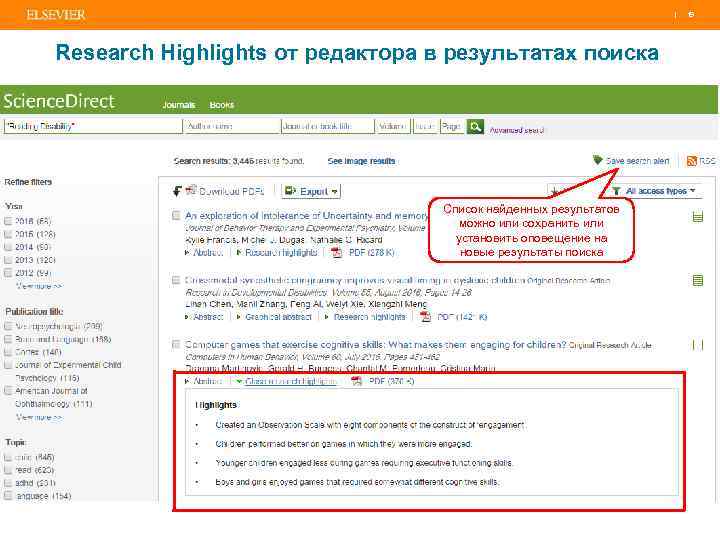The image size is (720, 540).
Task: Click the Issue field
Action: tap(426, 126)
